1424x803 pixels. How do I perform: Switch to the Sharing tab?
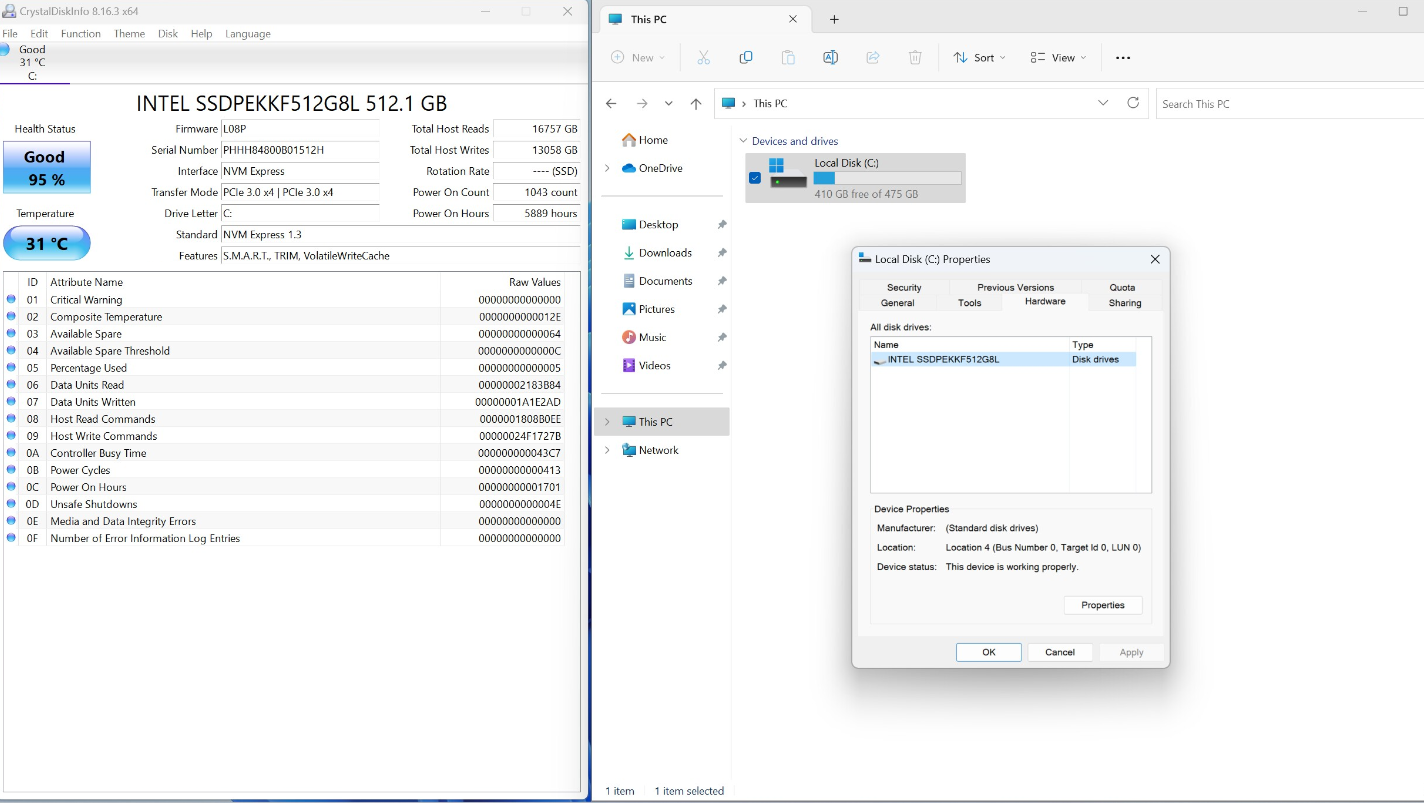tap(1125, 302)
